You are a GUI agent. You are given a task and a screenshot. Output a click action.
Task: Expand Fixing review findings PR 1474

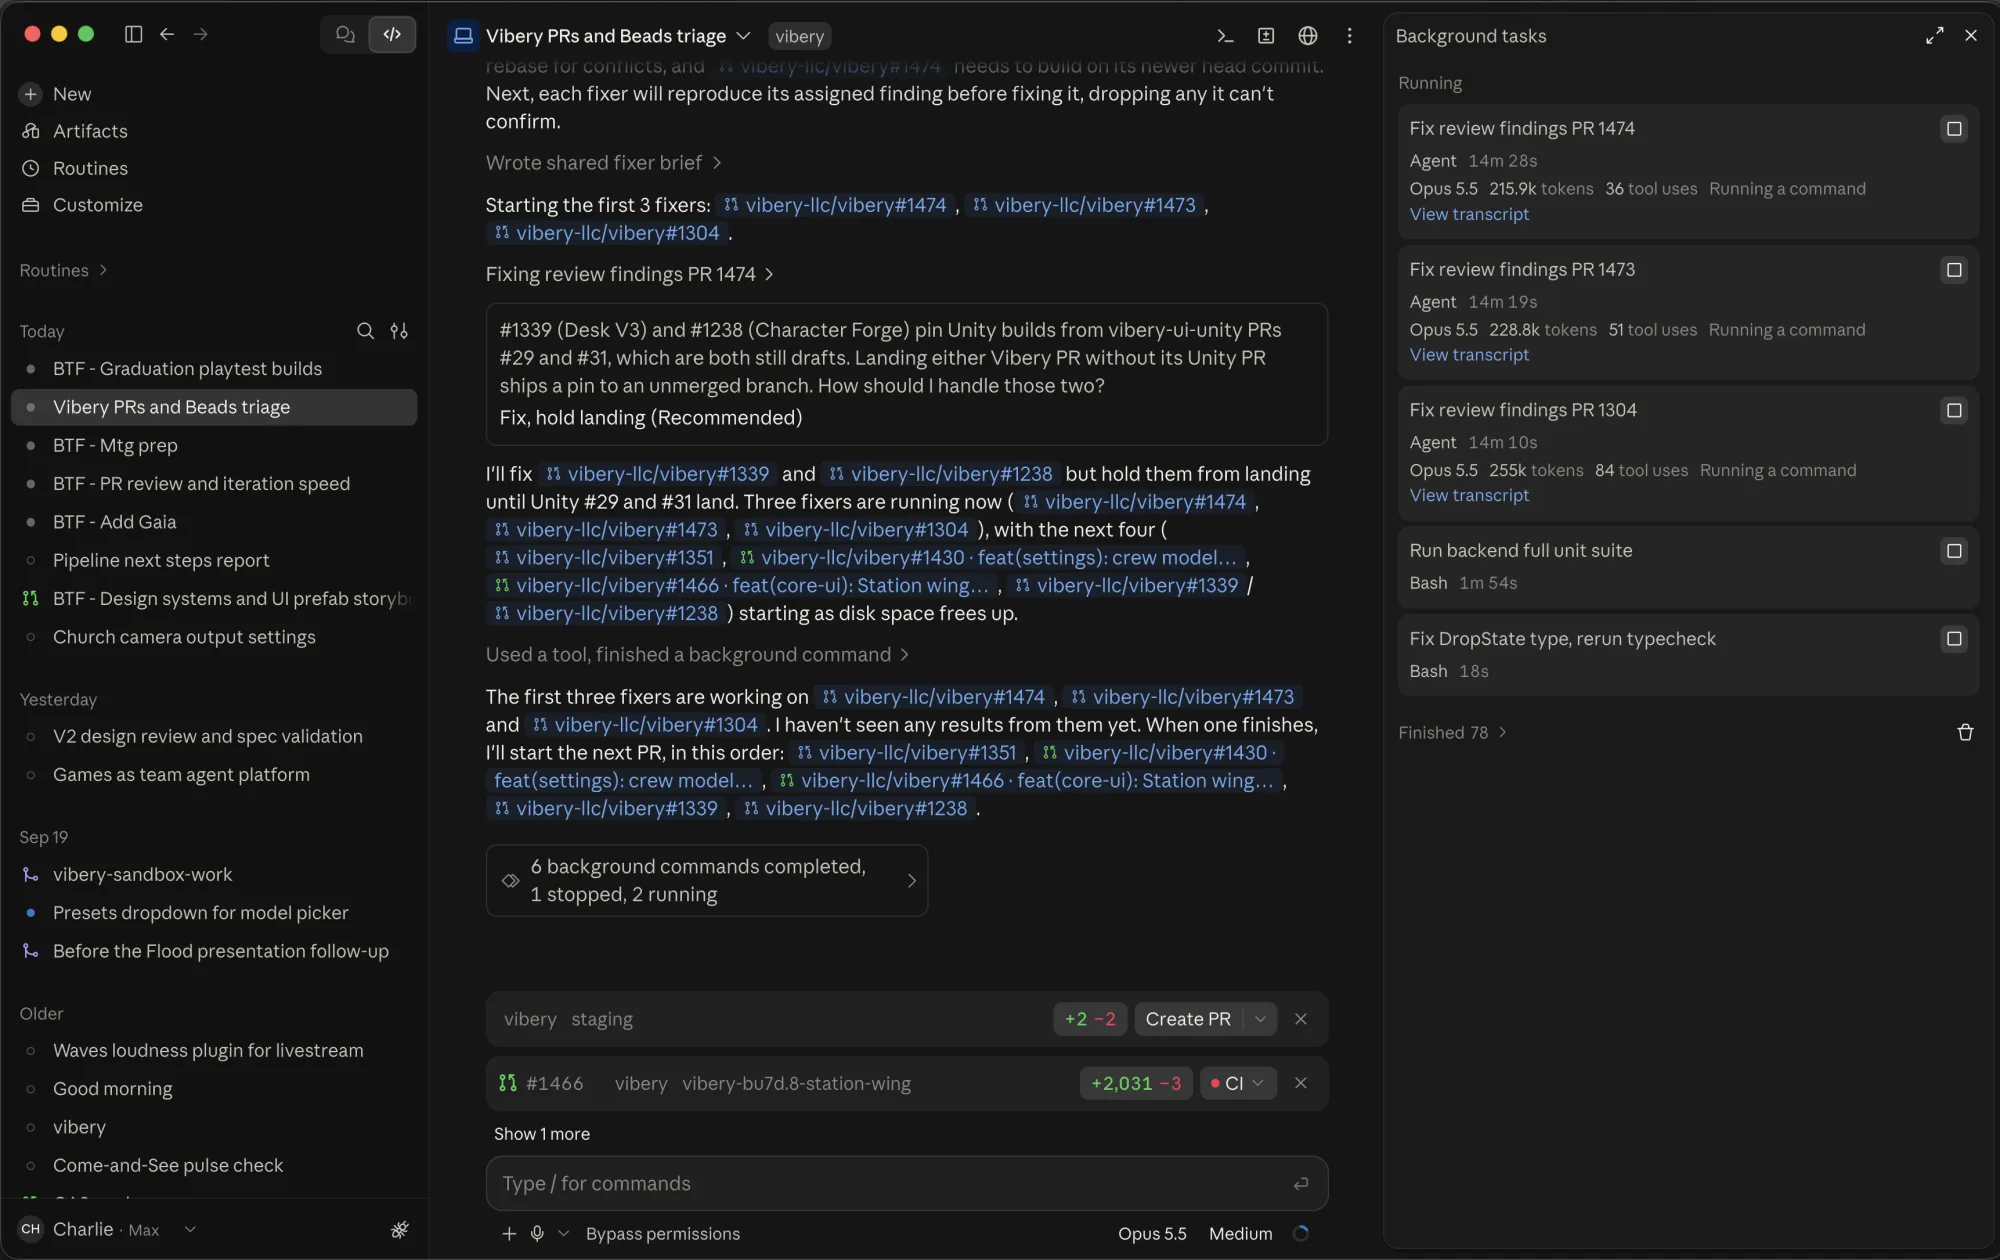pos(630,274)
